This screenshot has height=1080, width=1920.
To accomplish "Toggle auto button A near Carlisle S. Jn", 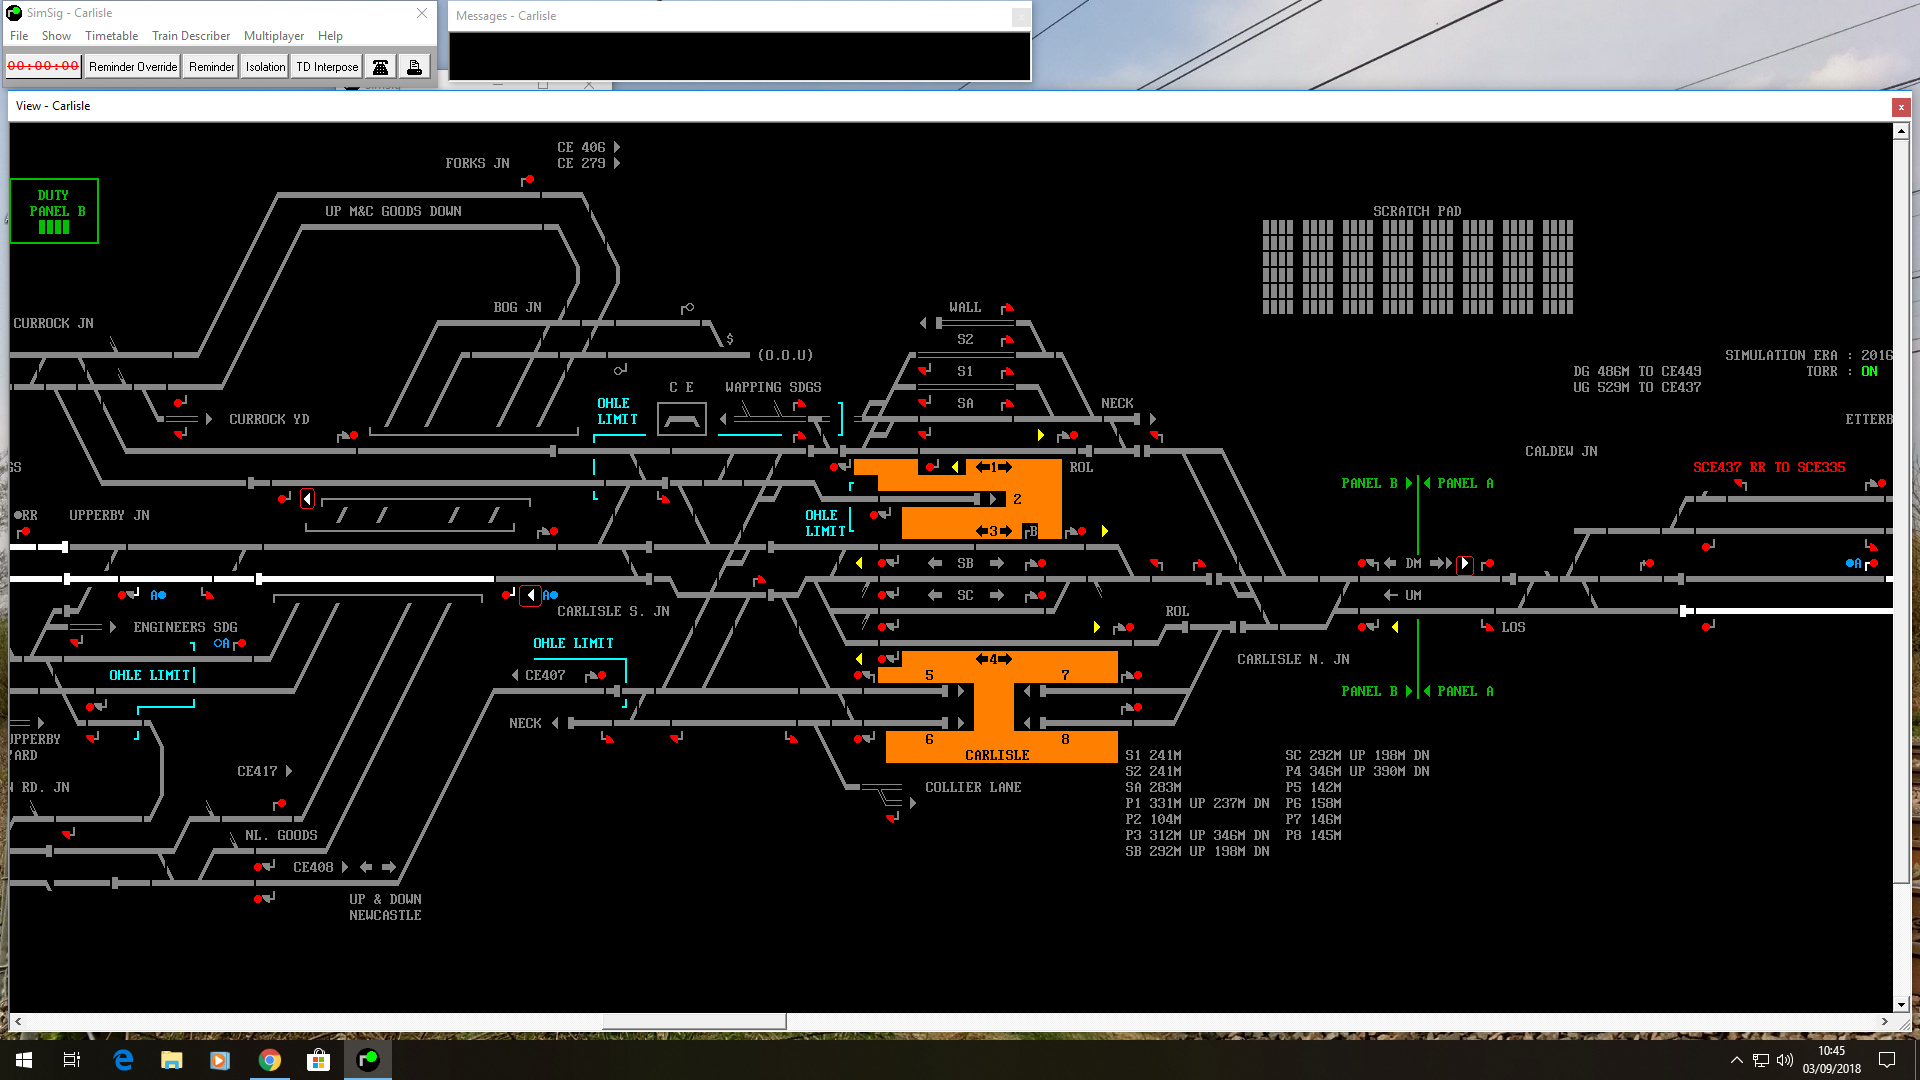I will (x=550, y=596).
